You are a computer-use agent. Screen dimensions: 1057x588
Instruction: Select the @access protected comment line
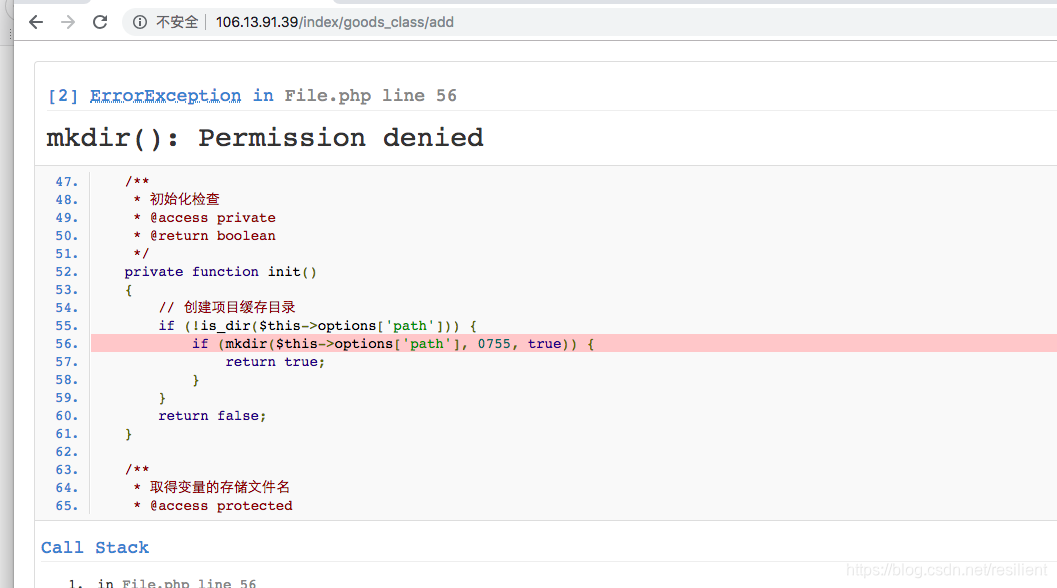pyautogui.click(x=213, y=506)
